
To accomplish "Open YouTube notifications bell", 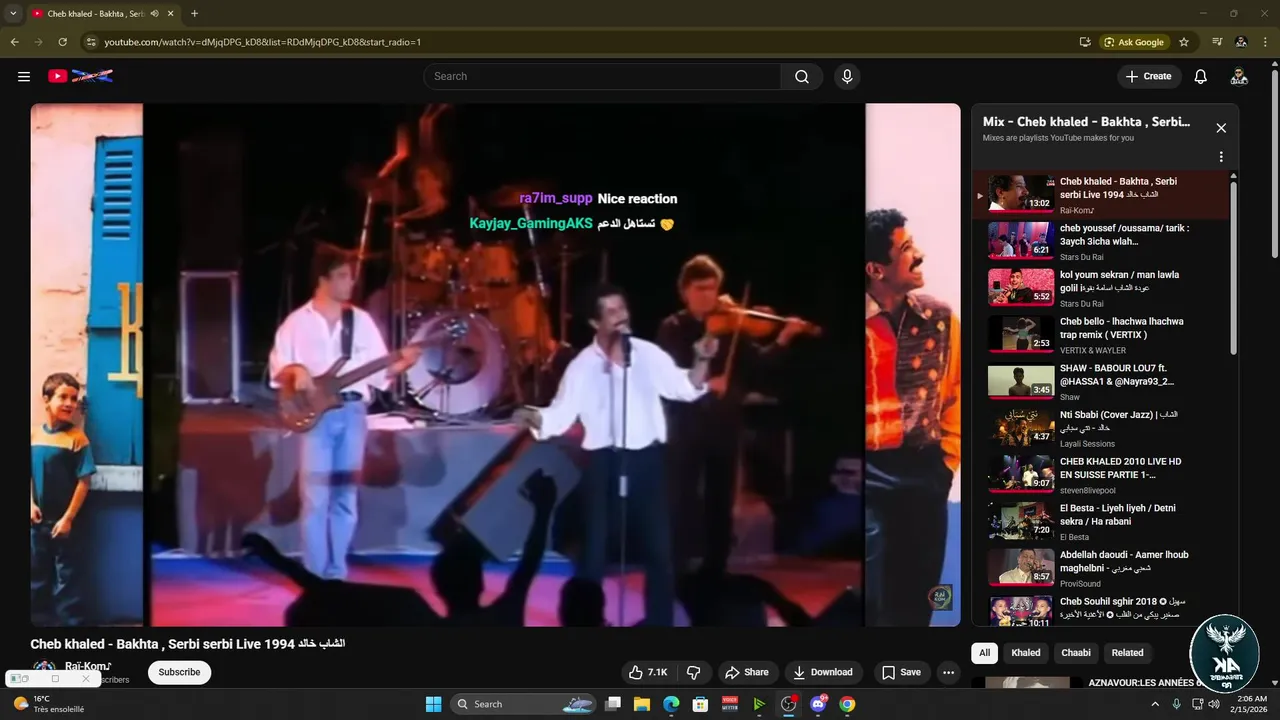I will point(1201,76).
